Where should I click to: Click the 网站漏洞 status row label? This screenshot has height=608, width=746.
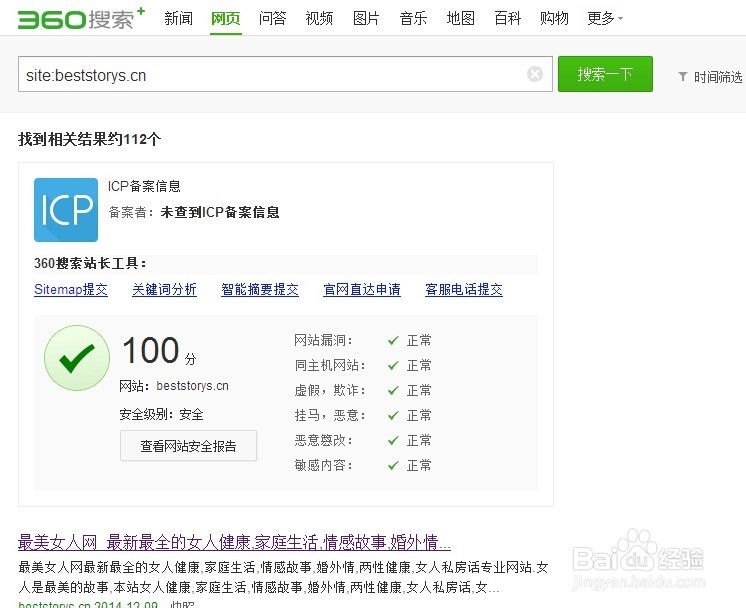point(323,340)
